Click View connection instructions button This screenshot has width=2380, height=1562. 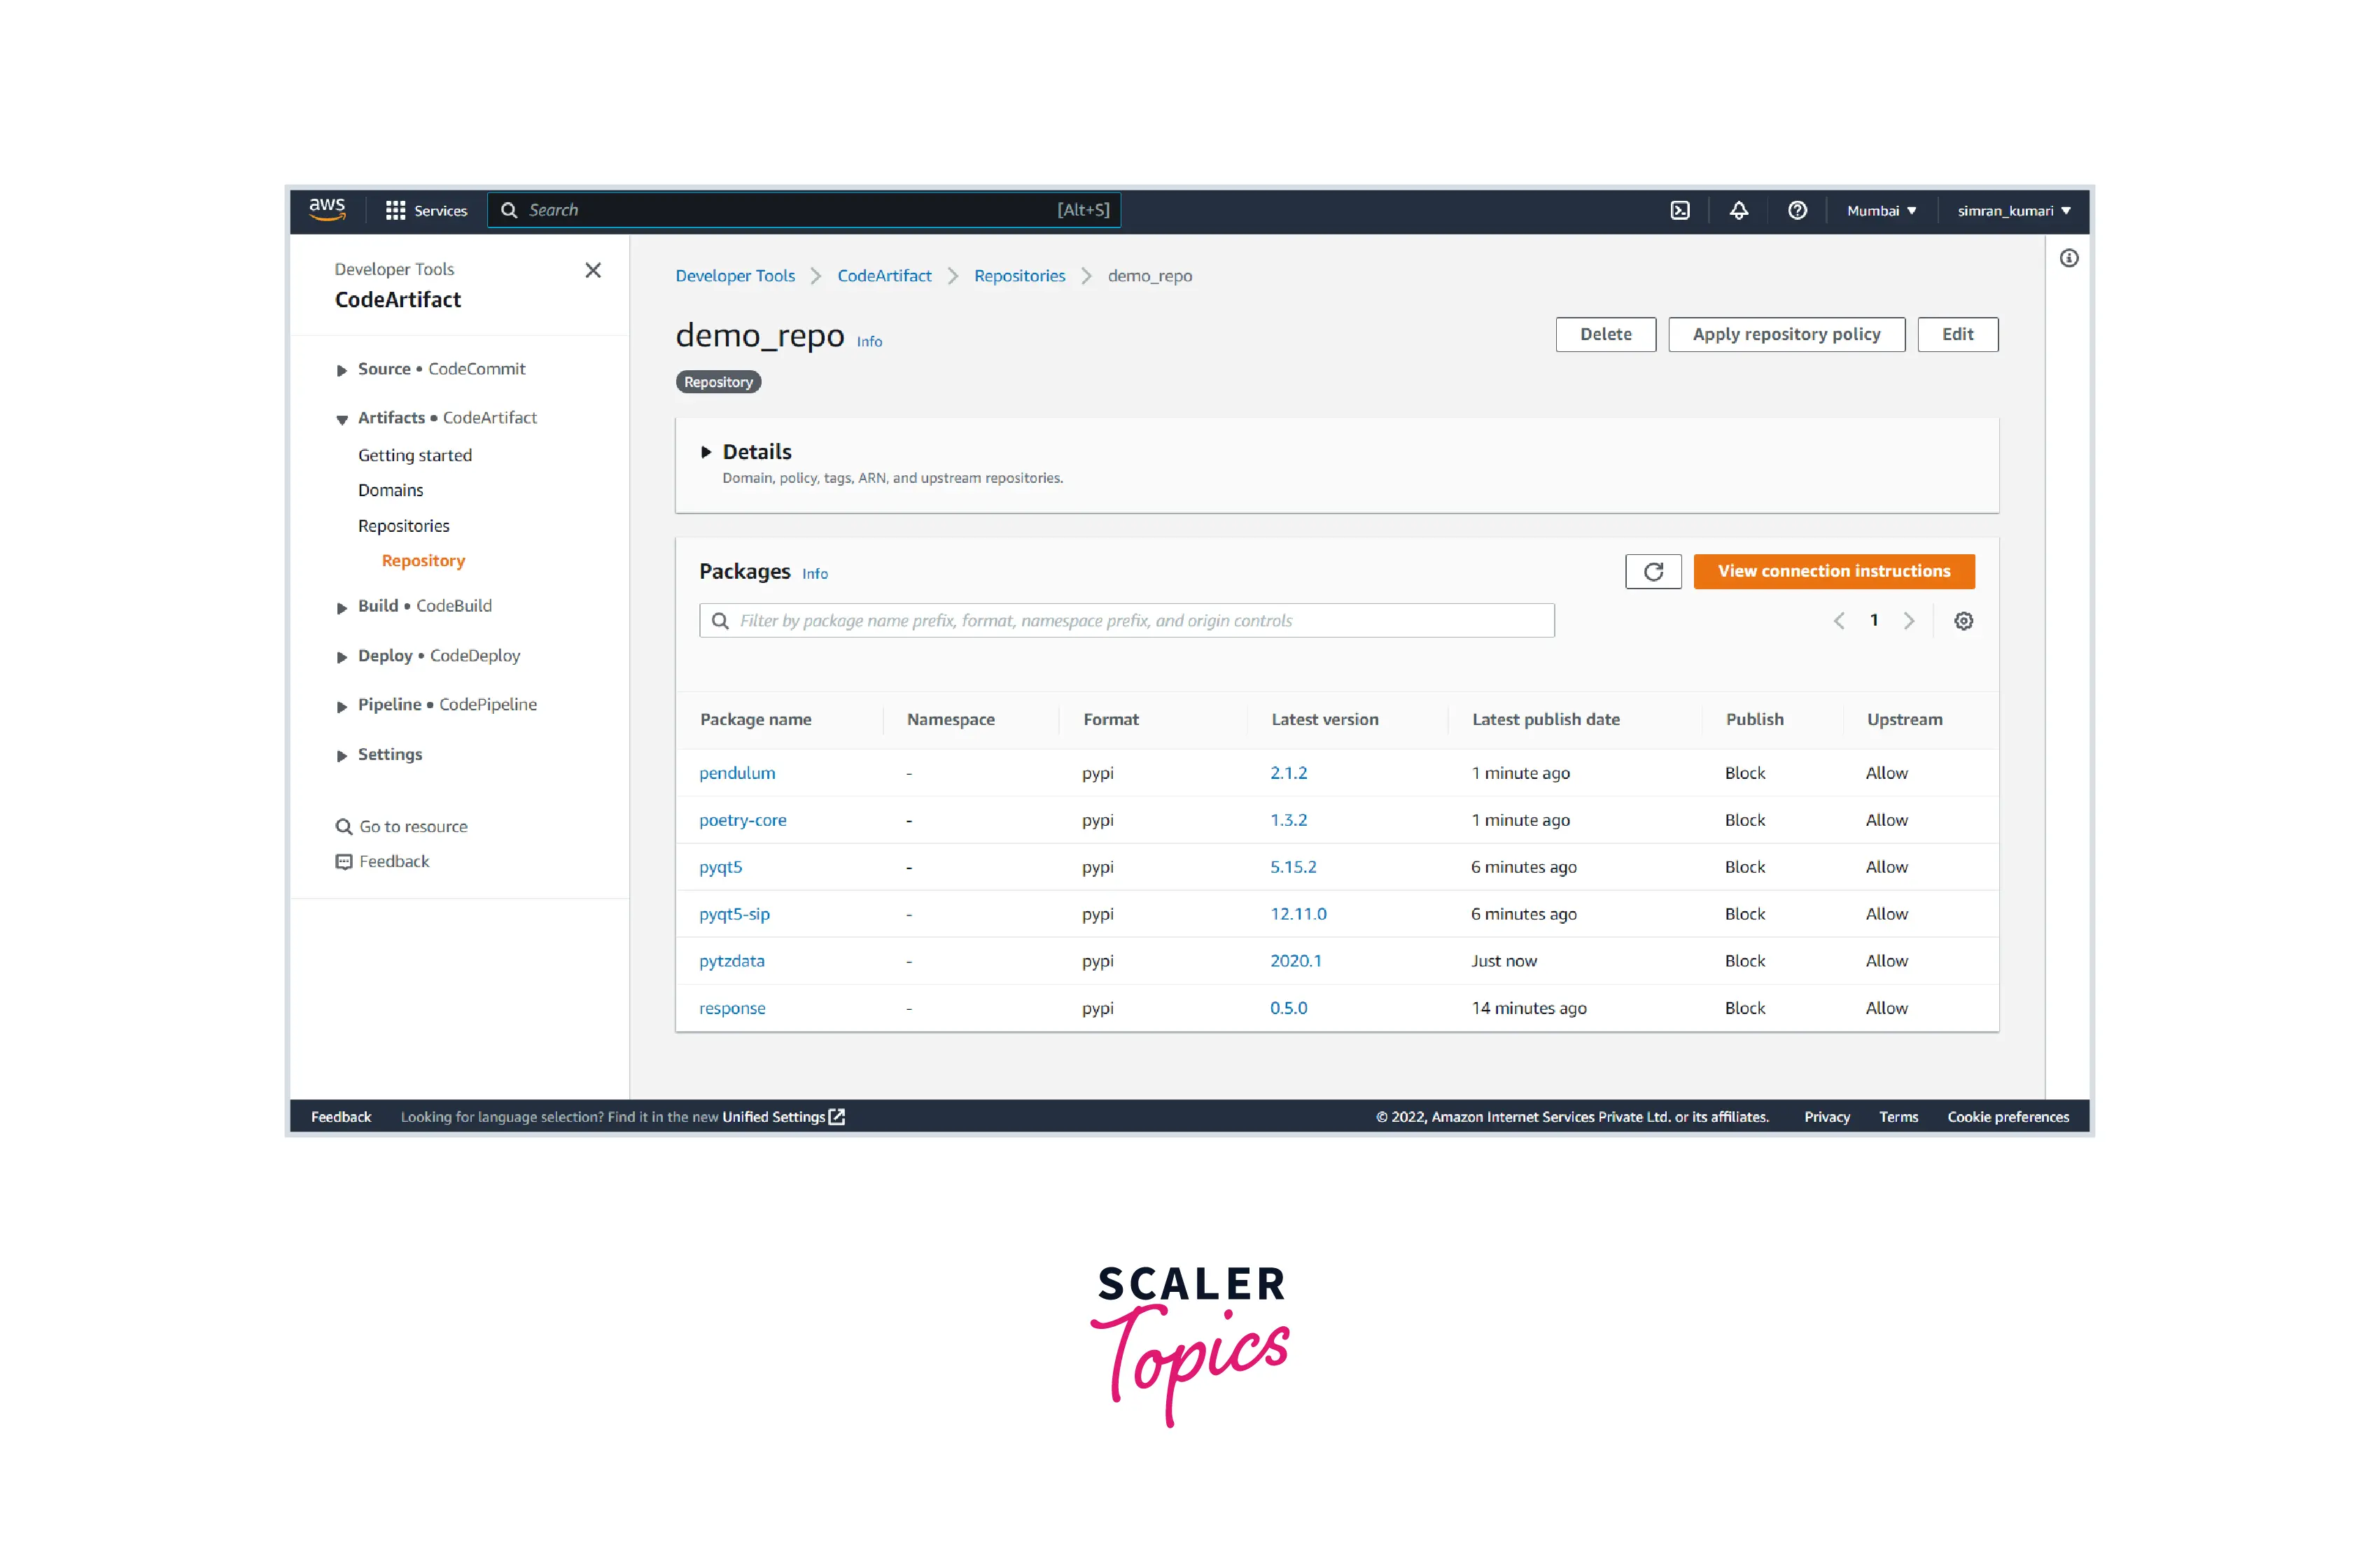(1833, 571)
